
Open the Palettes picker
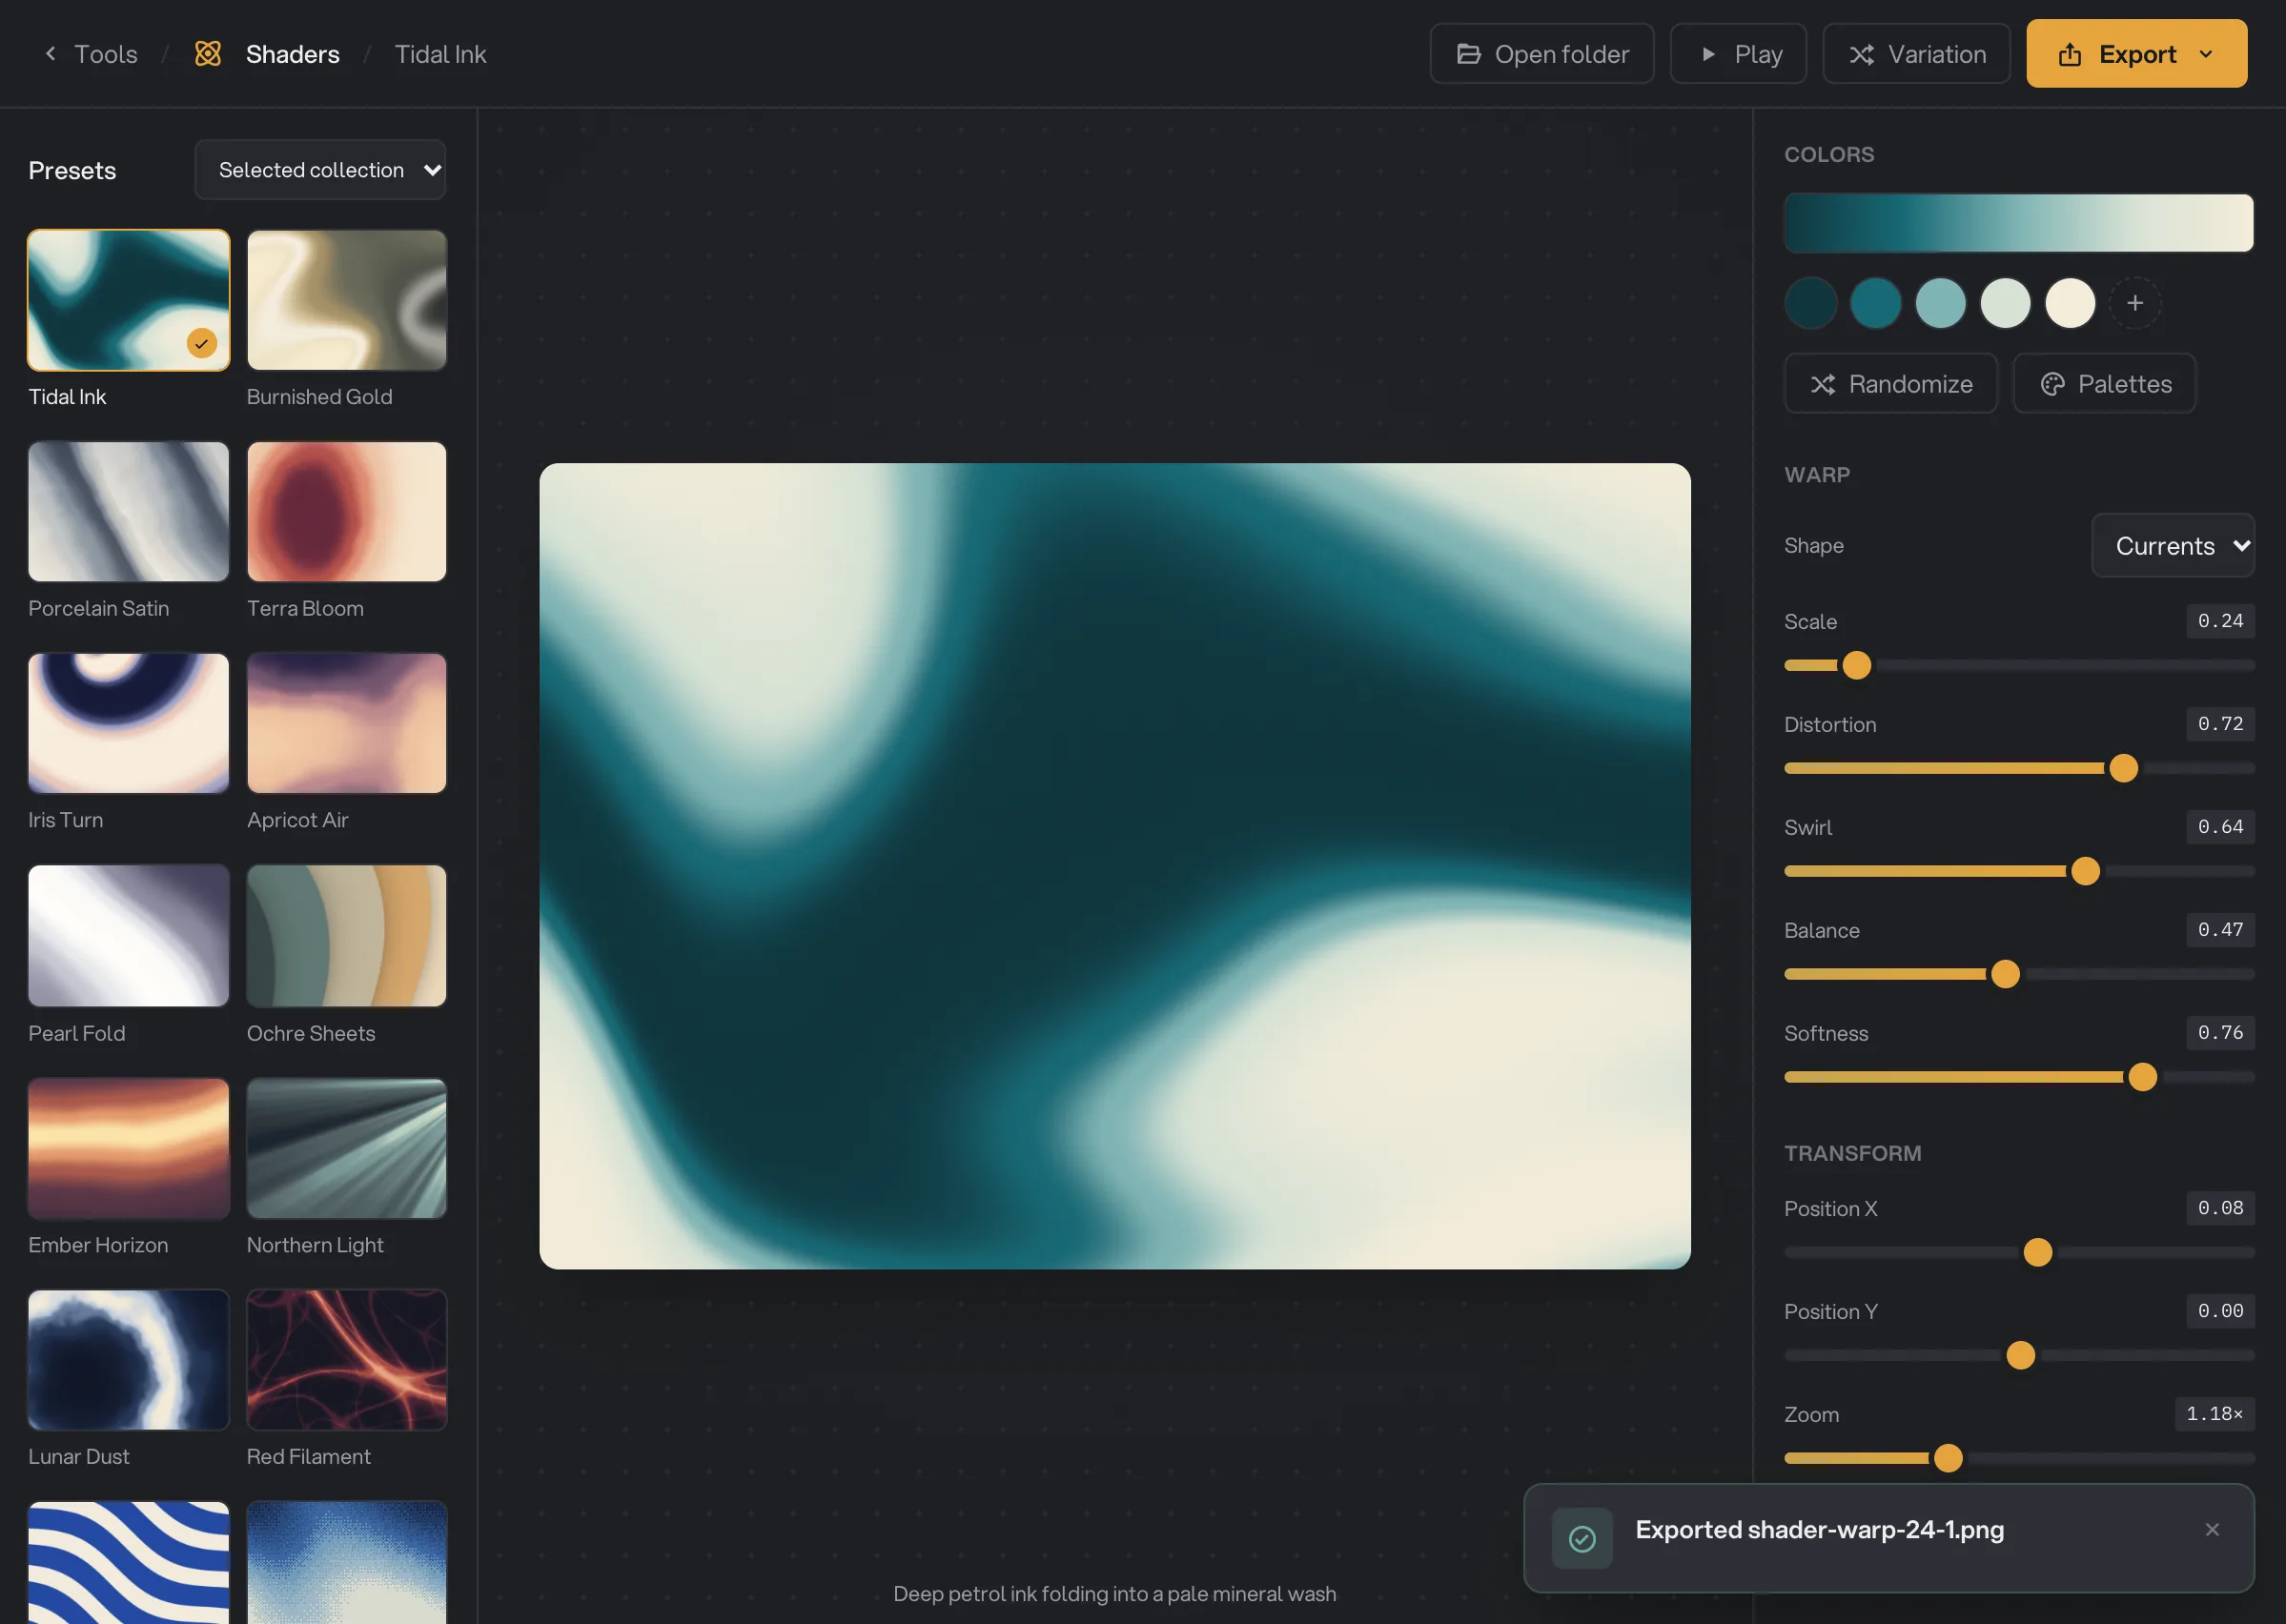click(x=2104, y=383)
